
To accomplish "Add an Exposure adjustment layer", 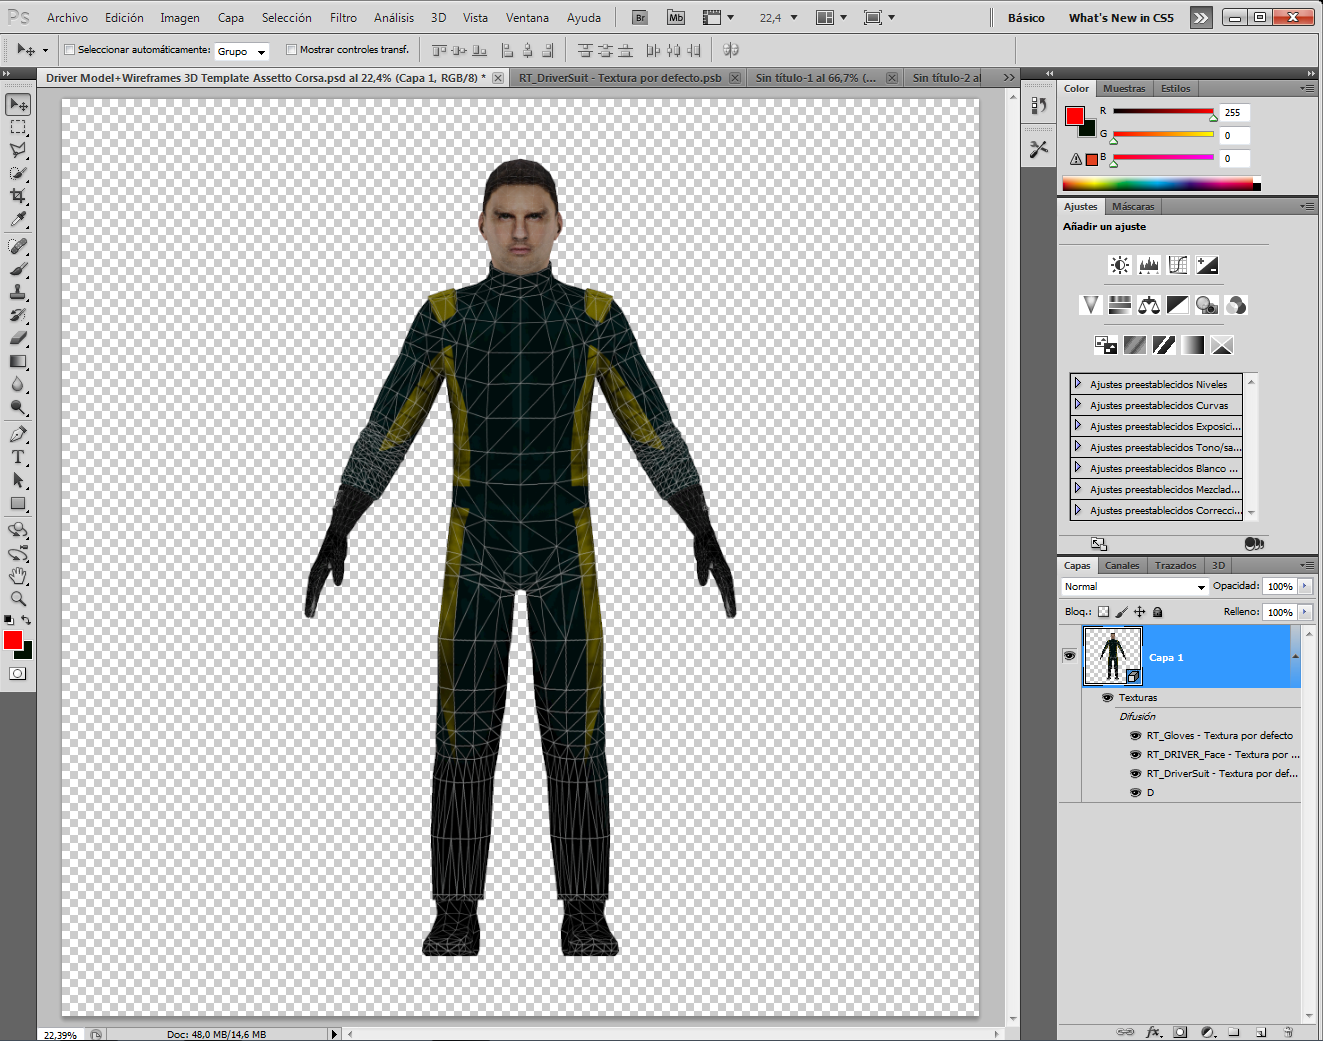I will pos(1207,265).
